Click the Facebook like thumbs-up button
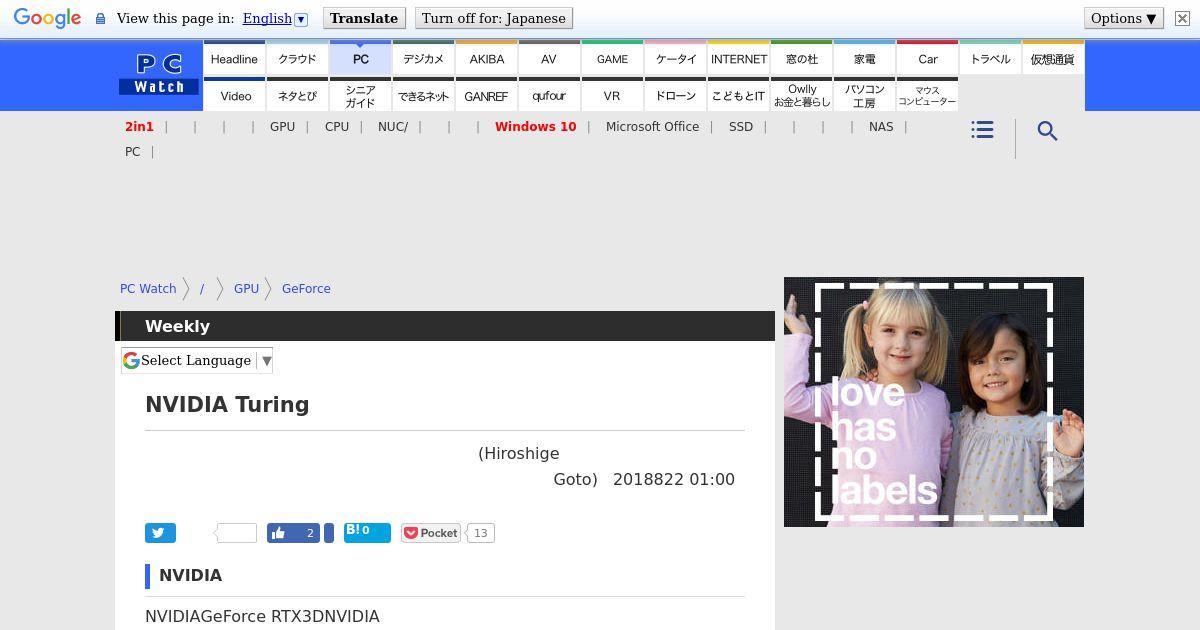 pyautogui.click(x=293, y=533)
